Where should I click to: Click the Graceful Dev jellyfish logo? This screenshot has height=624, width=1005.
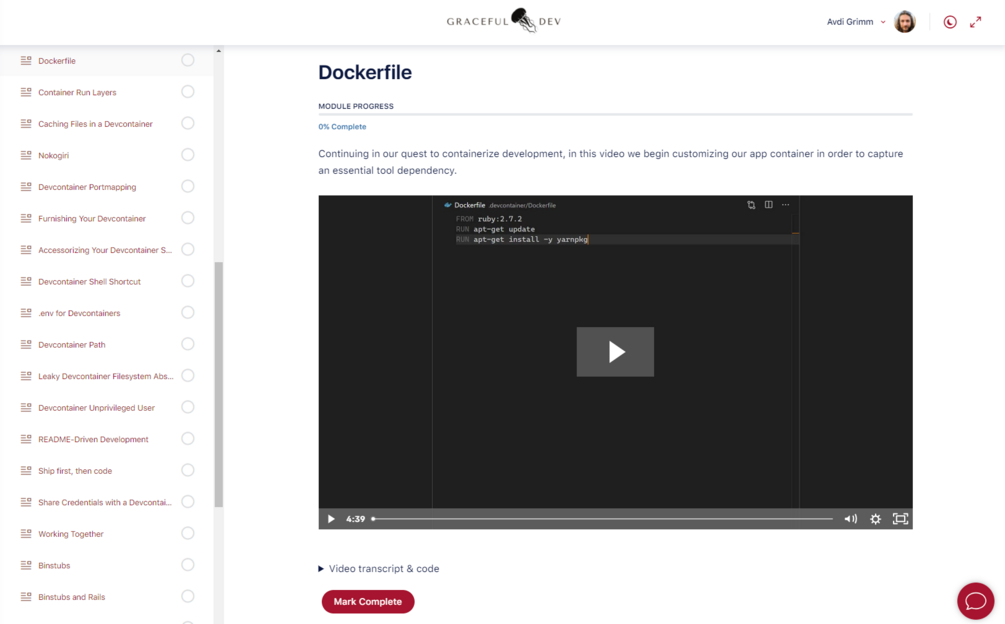pos(504,21)
